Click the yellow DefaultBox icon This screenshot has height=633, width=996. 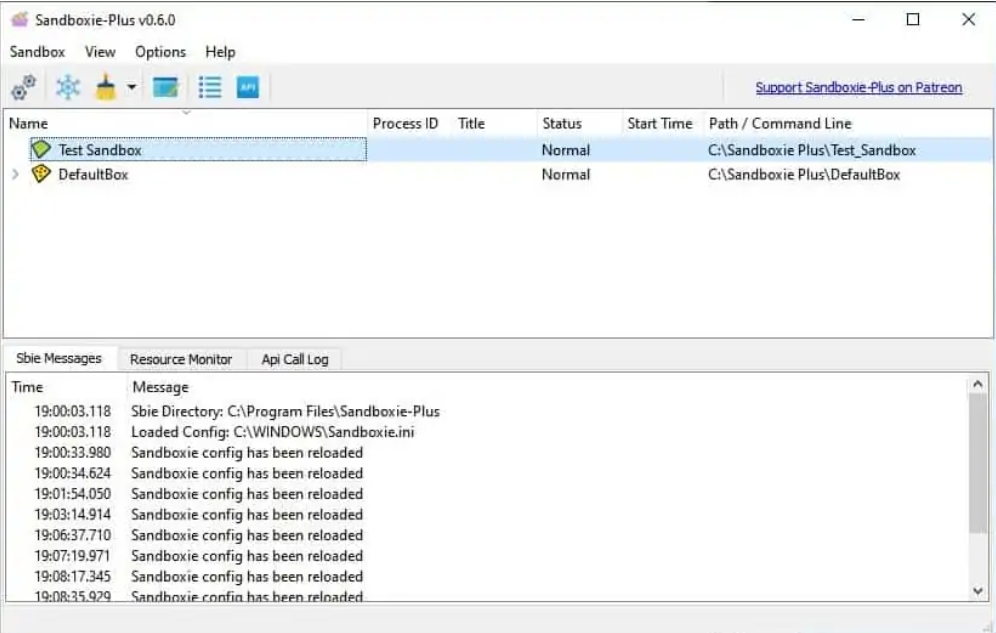(x=41, y=174)
